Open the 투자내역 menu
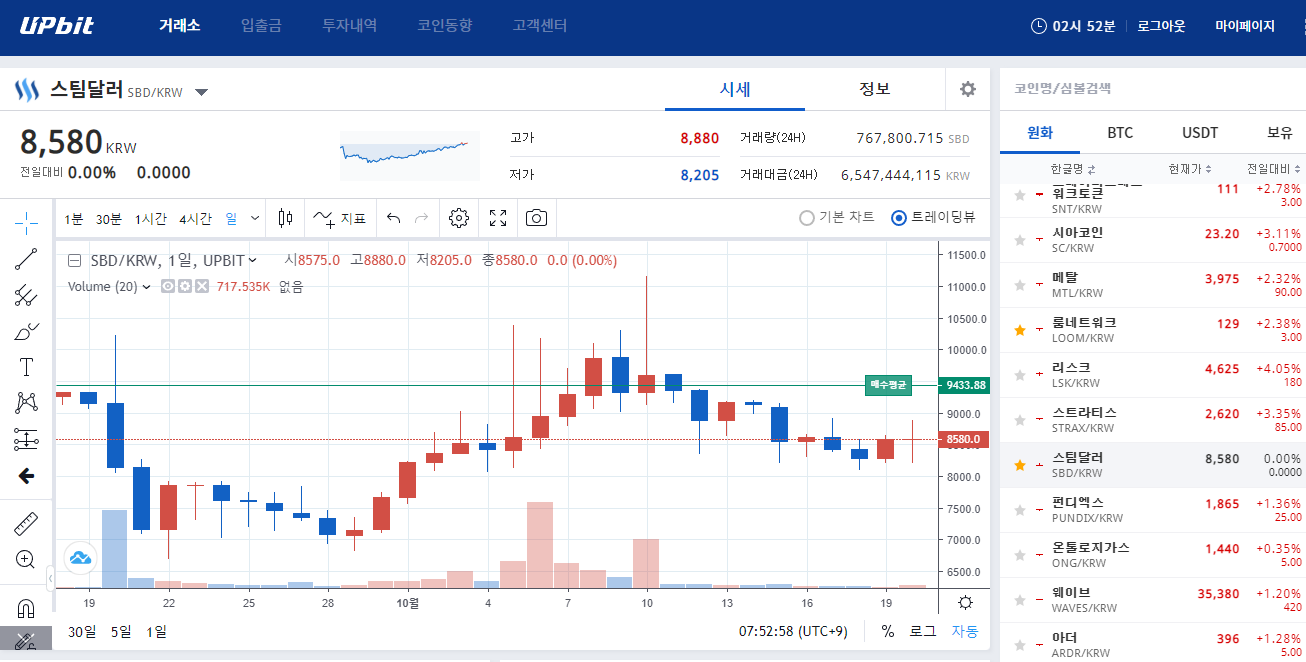The image size is (1306, 662). tap(349, 26)
